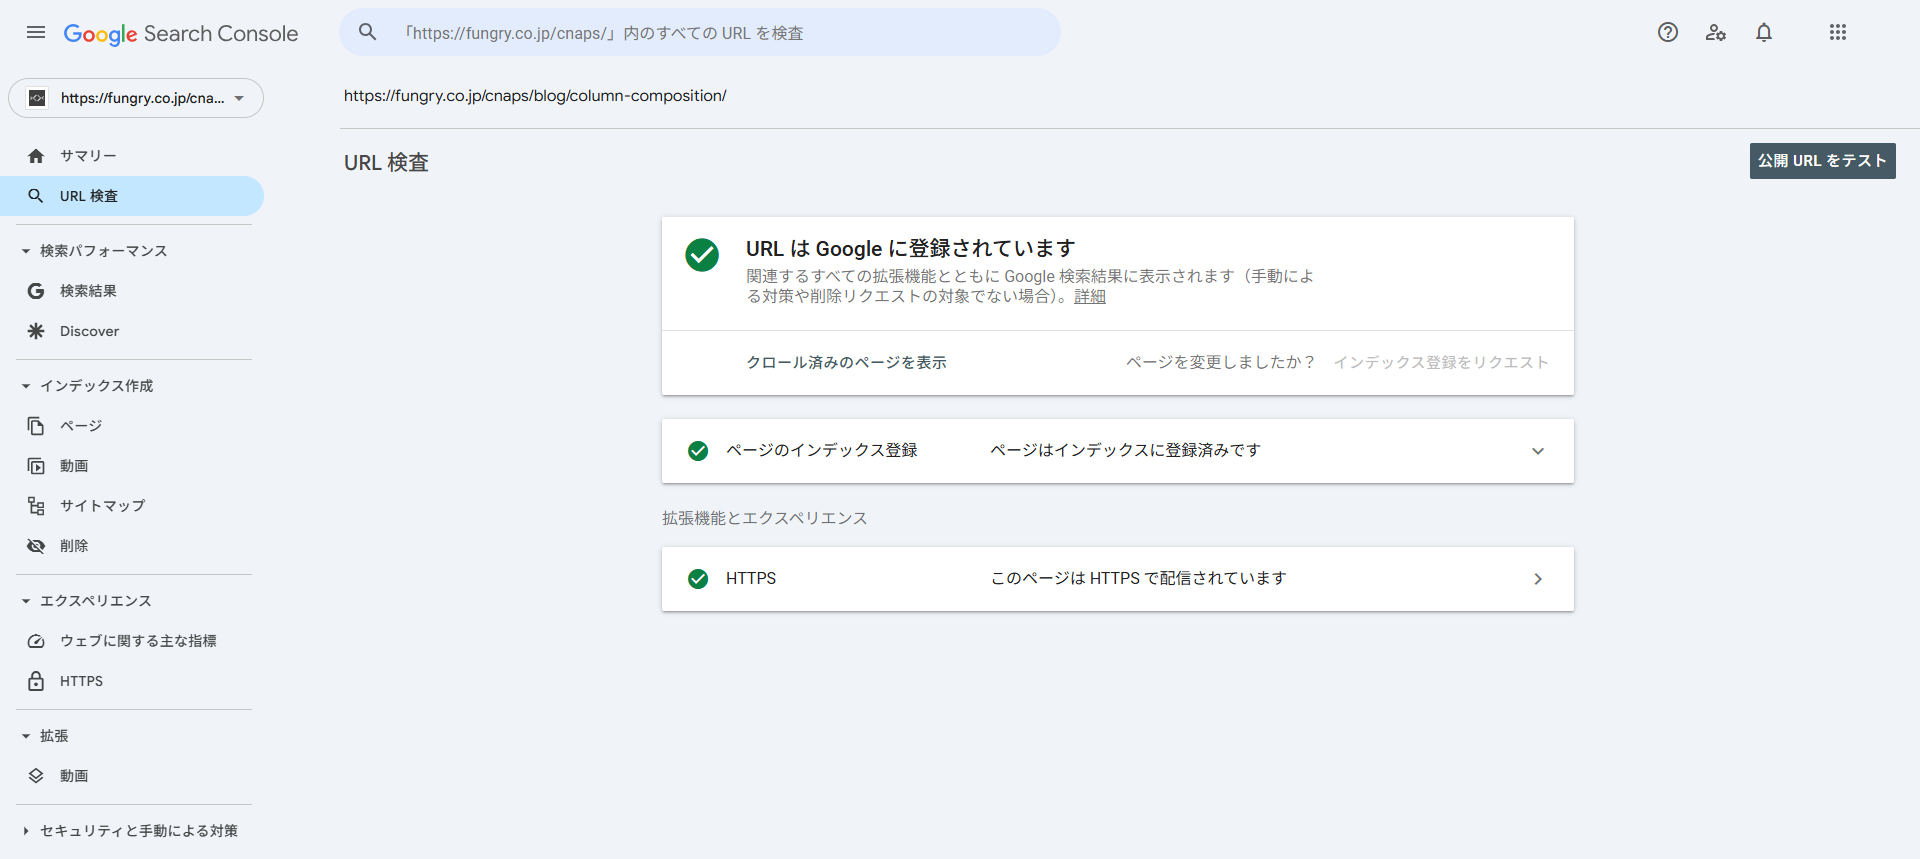Screen dimensions: 1920x859
Task: Click the ページを変更しましたか？ text
Action: pyautogui.click(x=1220, y=362)
